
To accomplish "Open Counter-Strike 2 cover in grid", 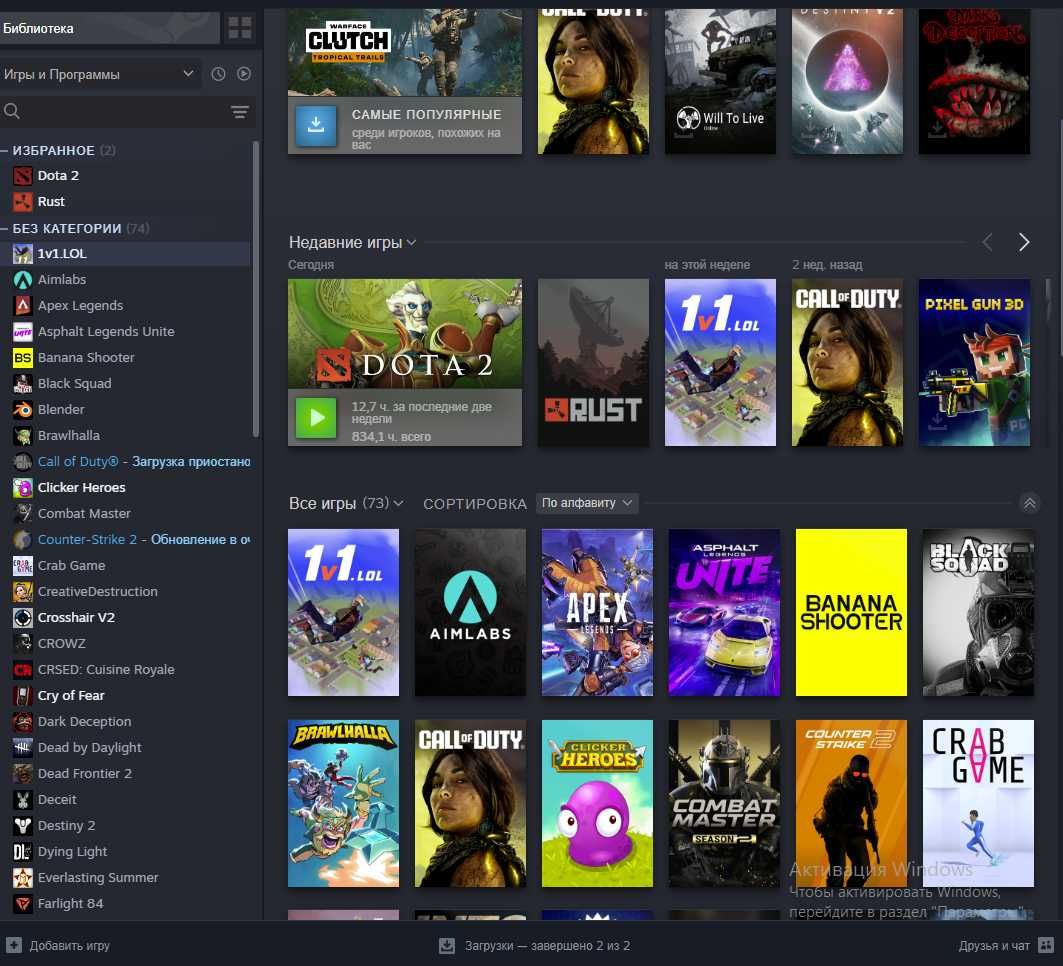I will 851,803.
